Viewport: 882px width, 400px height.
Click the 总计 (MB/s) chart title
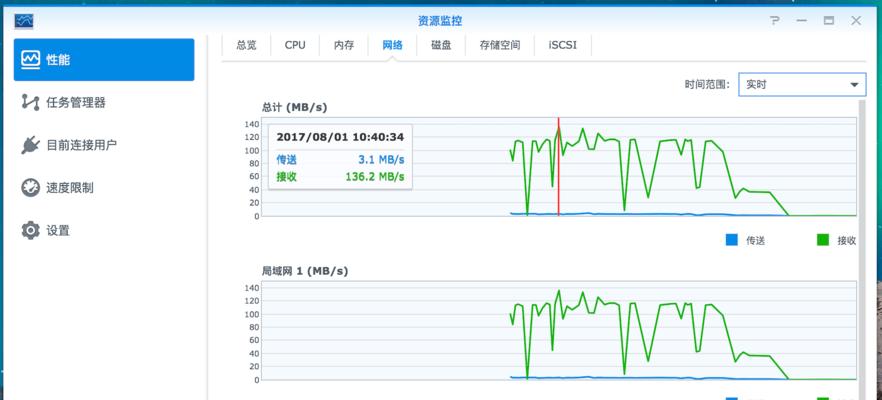(x=294, y=107)
